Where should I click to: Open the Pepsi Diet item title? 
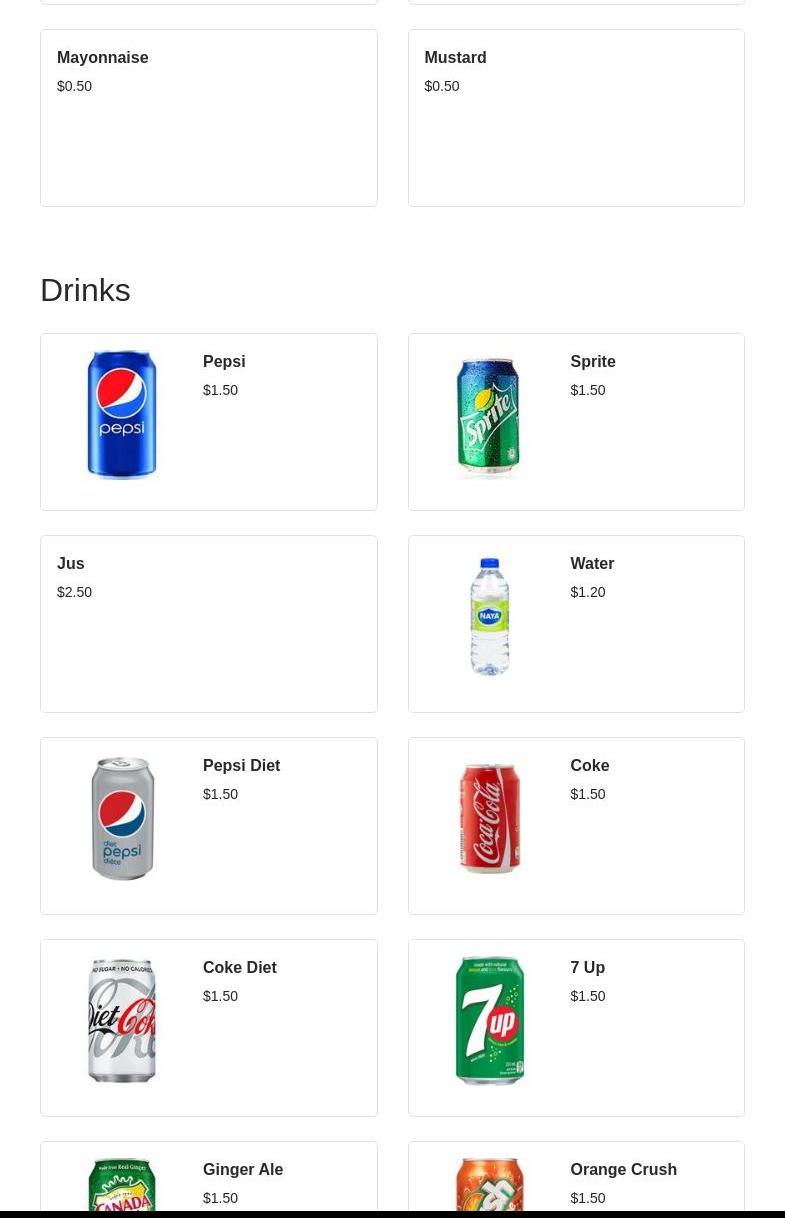241,766
